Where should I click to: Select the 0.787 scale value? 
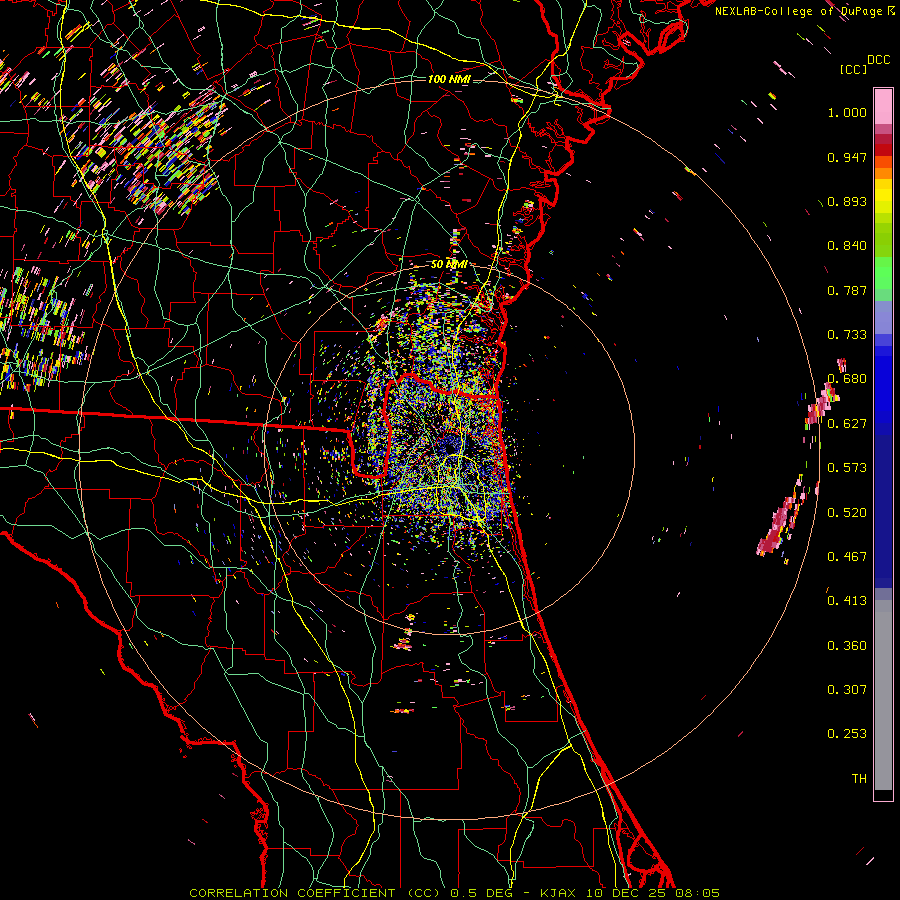(x=847, y=290)
